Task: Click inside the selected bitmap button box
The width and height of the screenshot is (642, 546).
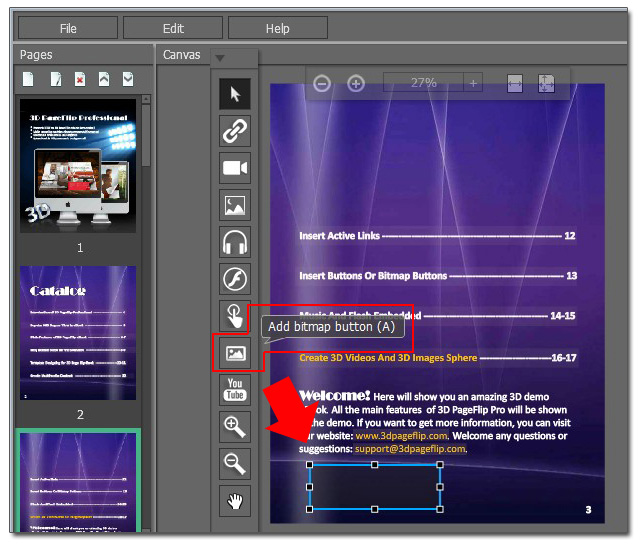Action: click(x=374, y=487)
